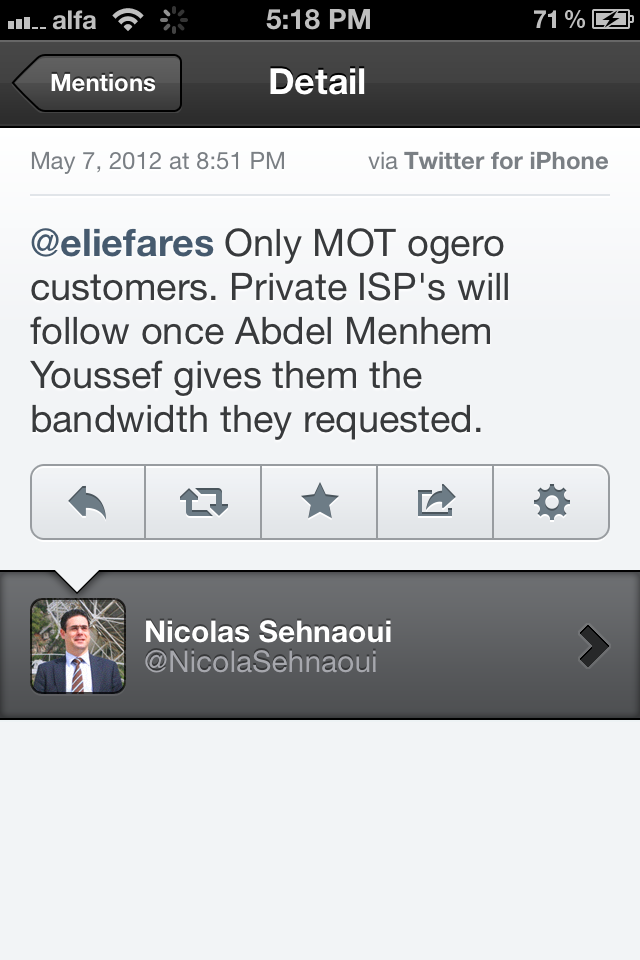
Task: Tap the cellular signal bars icon
Action: point(26,20)
